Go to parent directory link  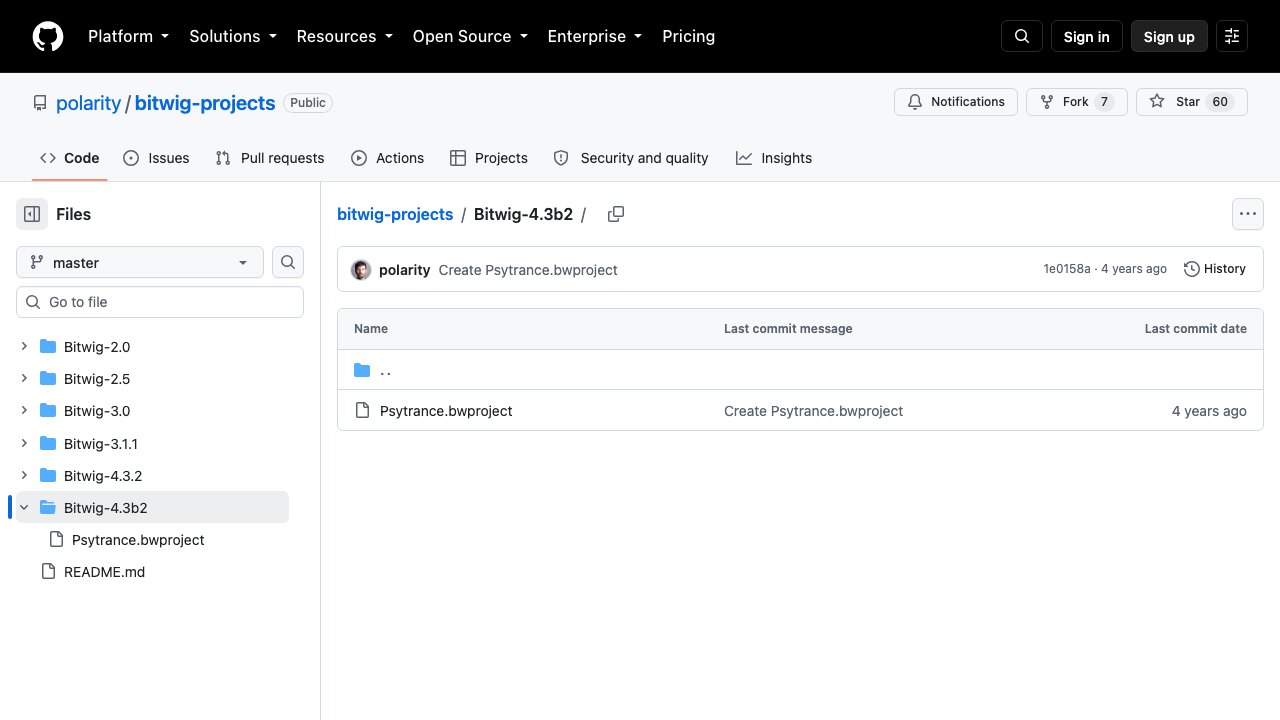(x=386, y=371)
